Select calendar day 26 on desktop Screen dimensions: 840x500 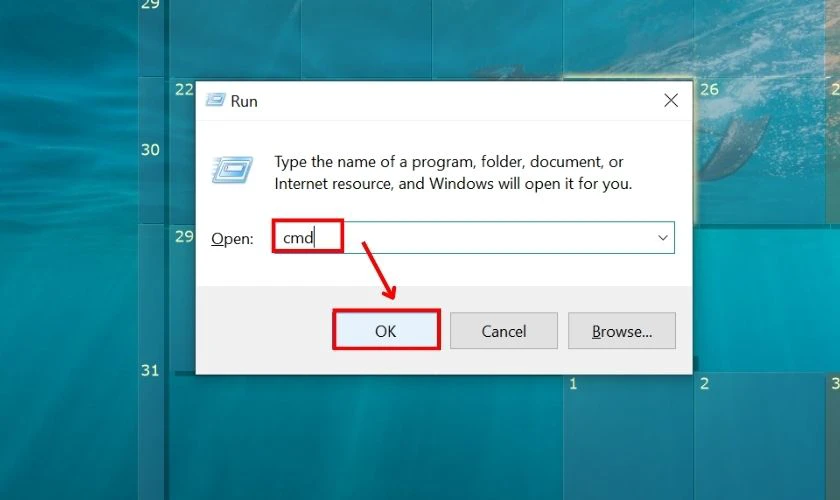tap(709, 89)
